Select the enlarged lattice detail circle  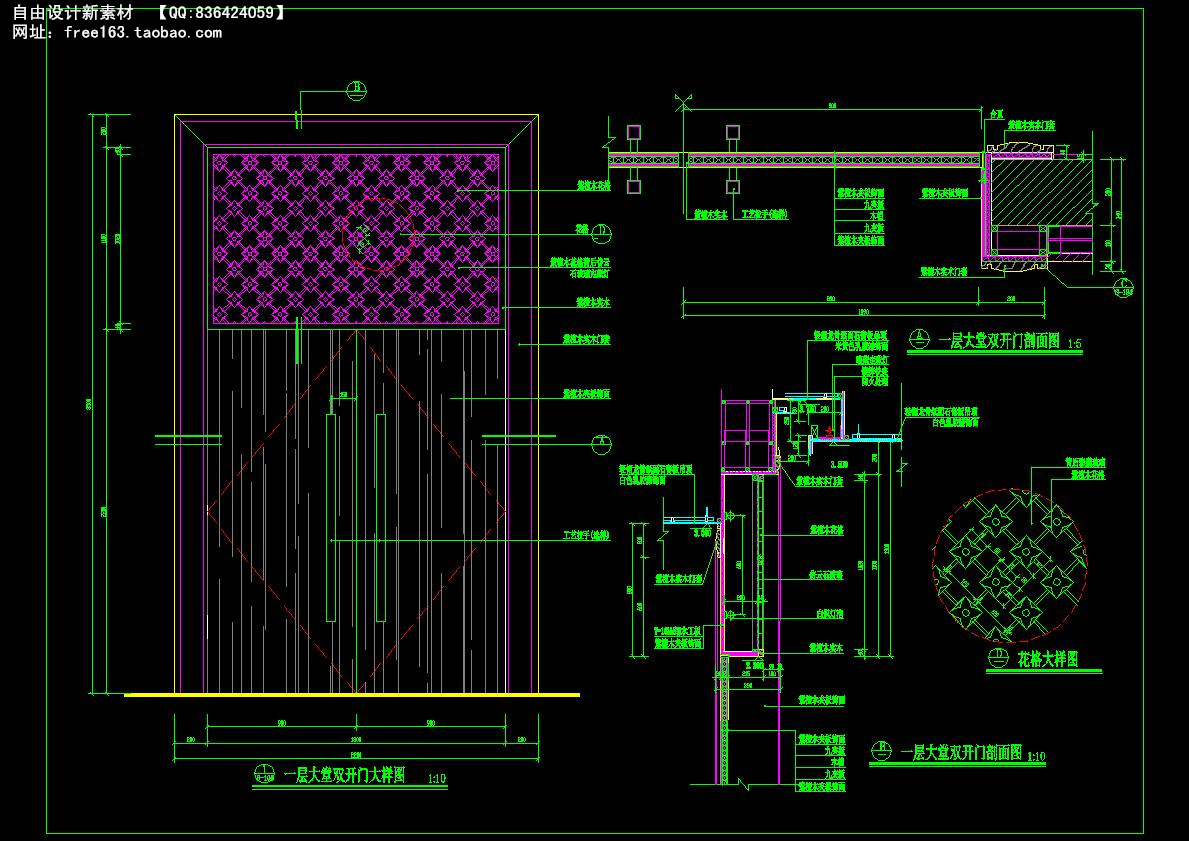(x=1009, y=566)
